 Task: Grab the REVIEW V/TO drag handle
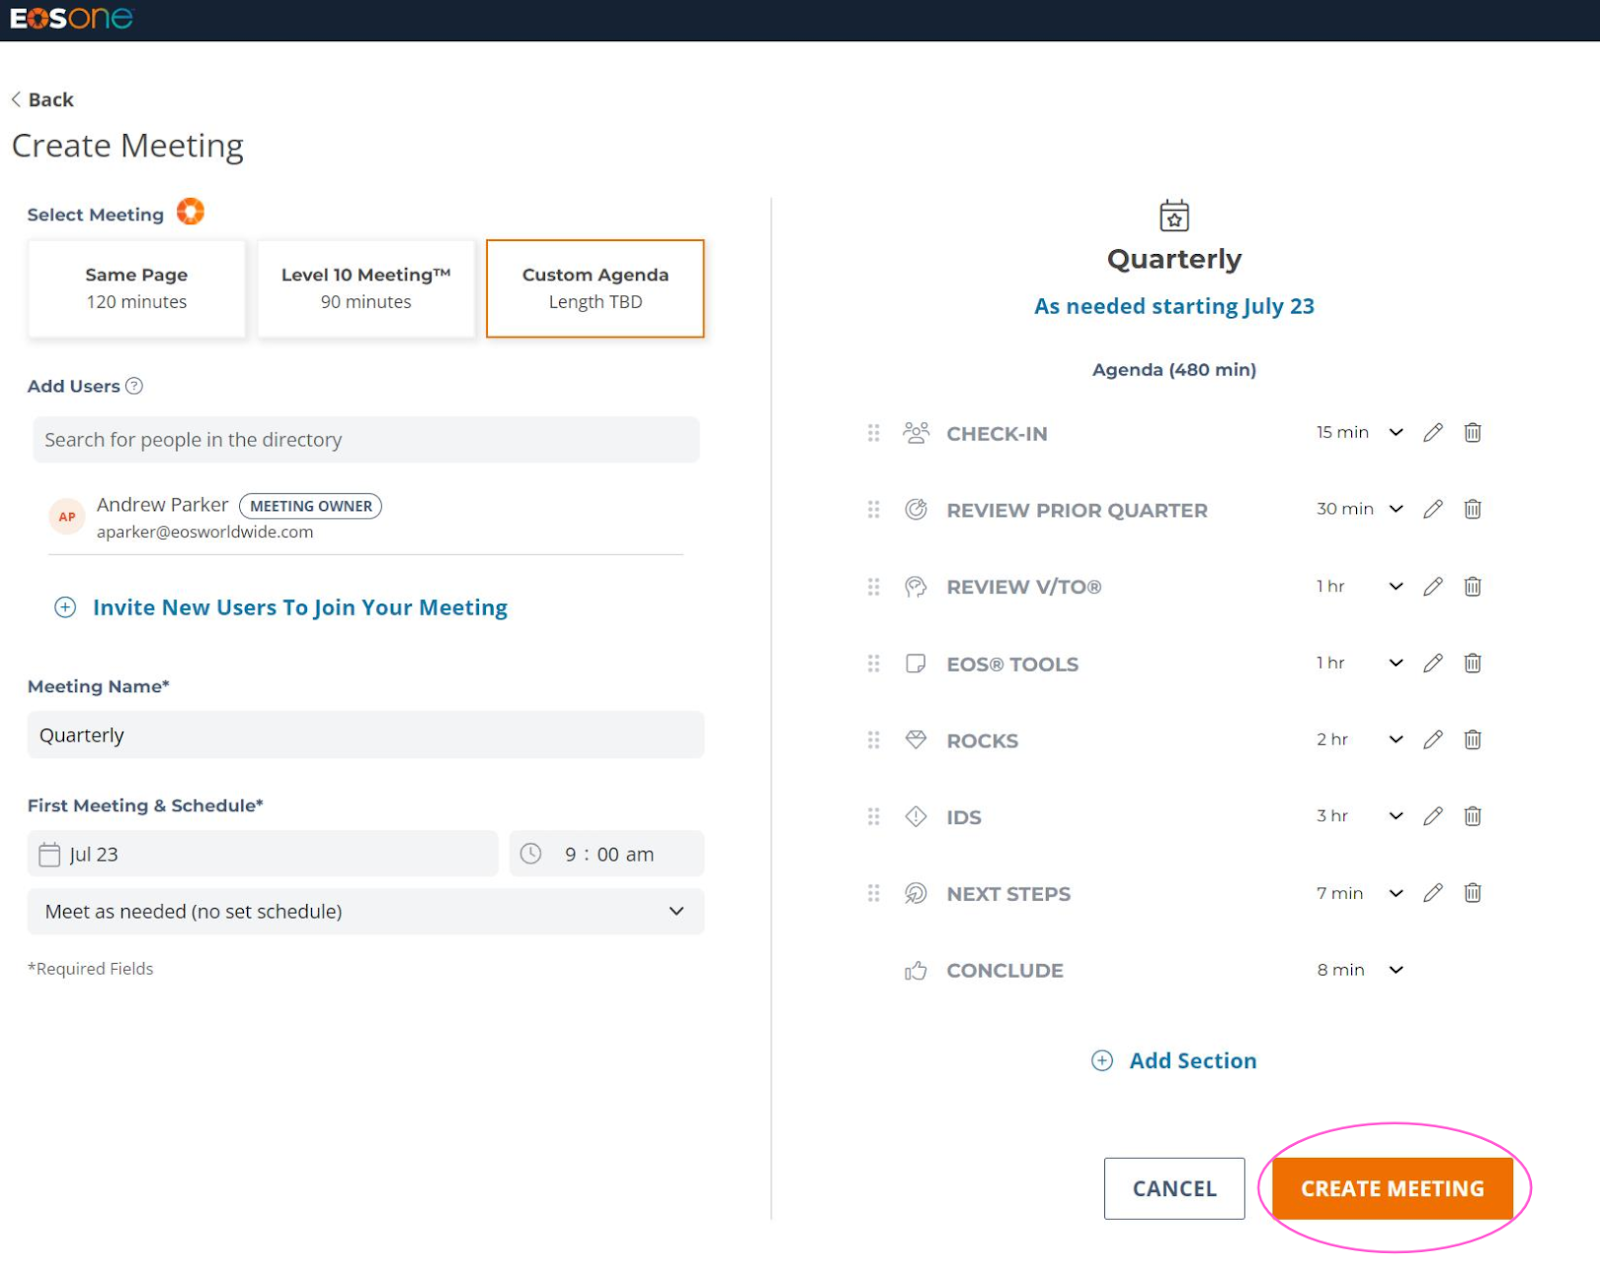point(874,587)
